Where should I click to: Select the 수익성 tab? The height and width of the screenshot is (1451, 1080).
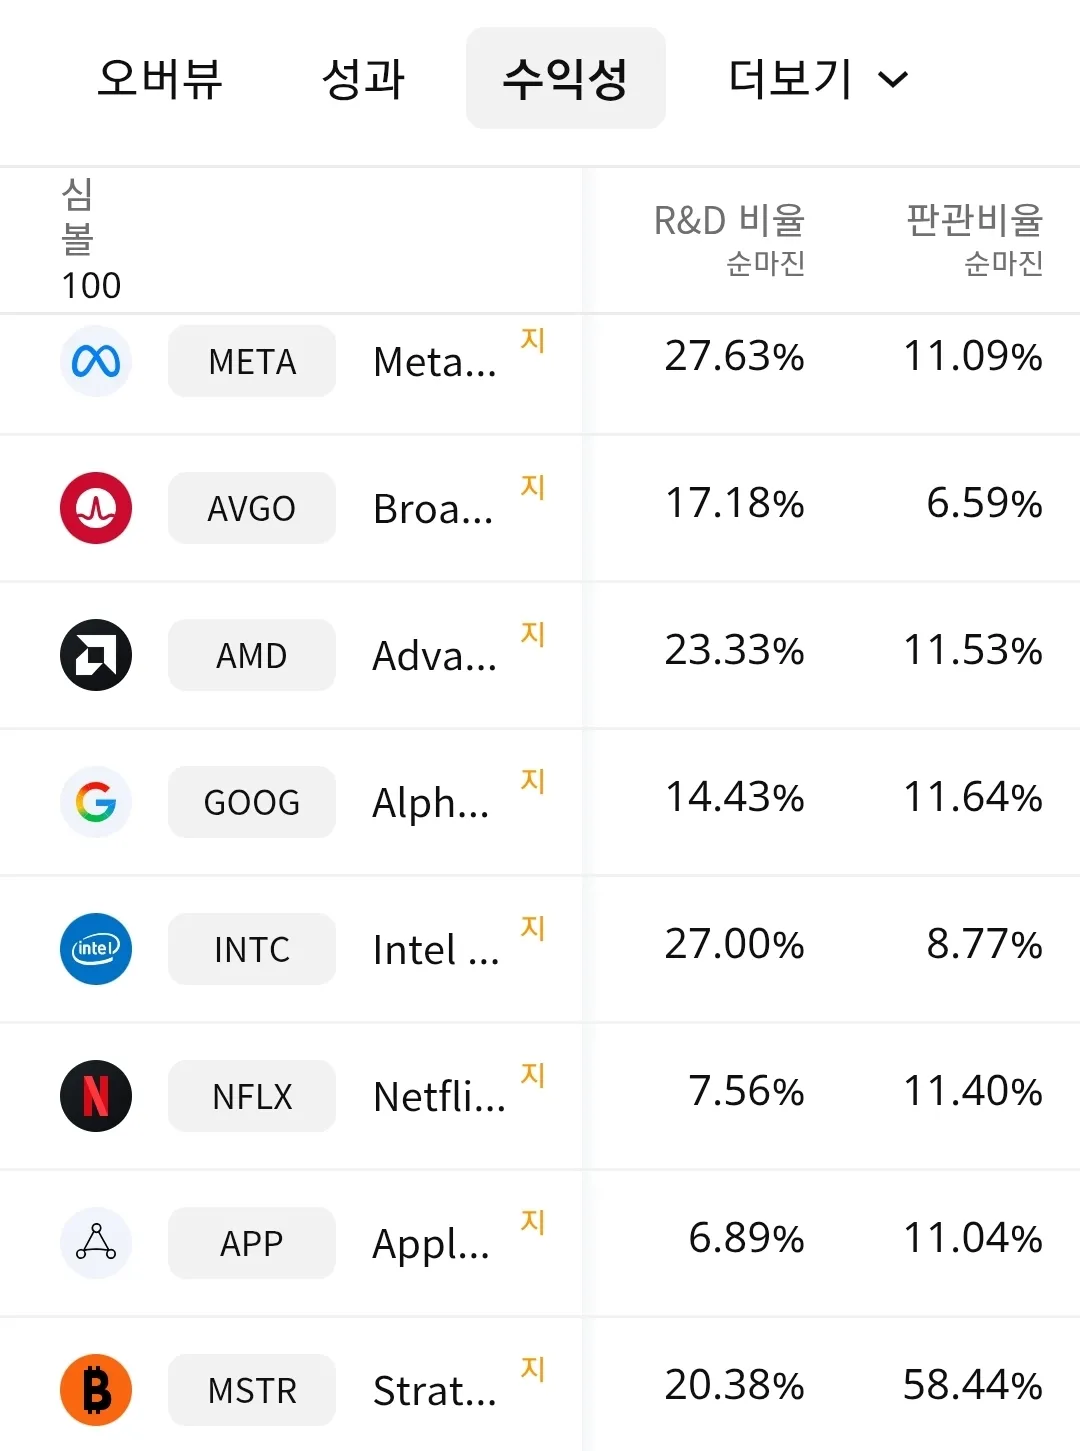tap(565, 78)
